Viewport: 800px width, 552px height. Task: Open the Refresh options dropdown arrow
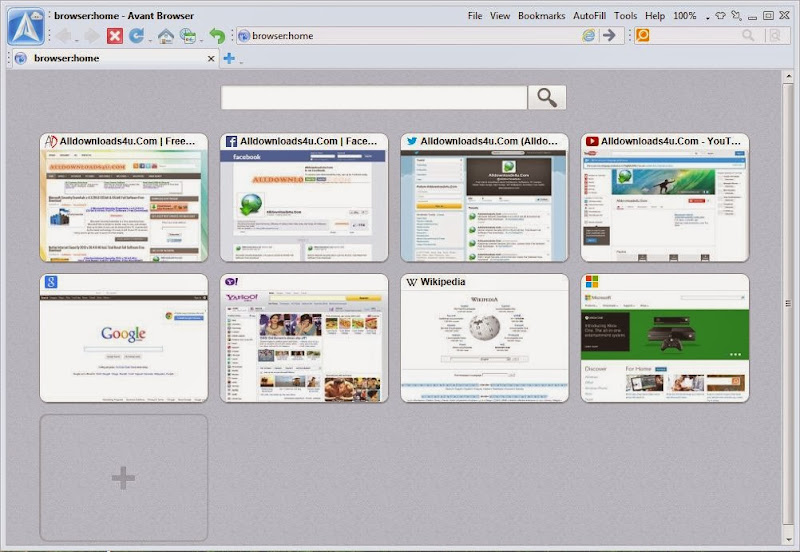pos(149,40)
